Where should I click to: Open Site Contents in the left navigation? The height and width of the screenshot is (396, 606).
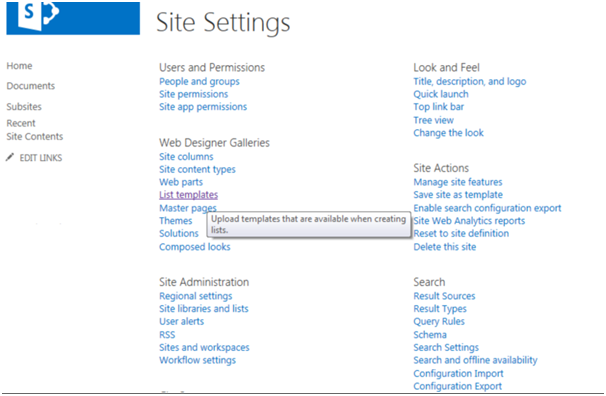[x=34, y=136]
